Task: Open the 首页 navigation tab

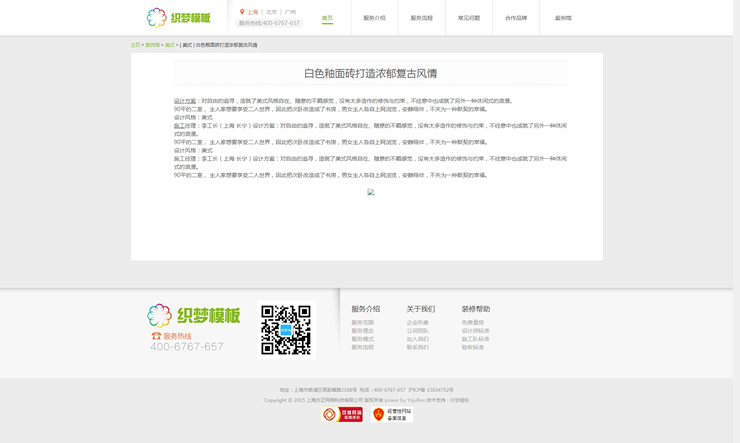Action: [327, 18]
